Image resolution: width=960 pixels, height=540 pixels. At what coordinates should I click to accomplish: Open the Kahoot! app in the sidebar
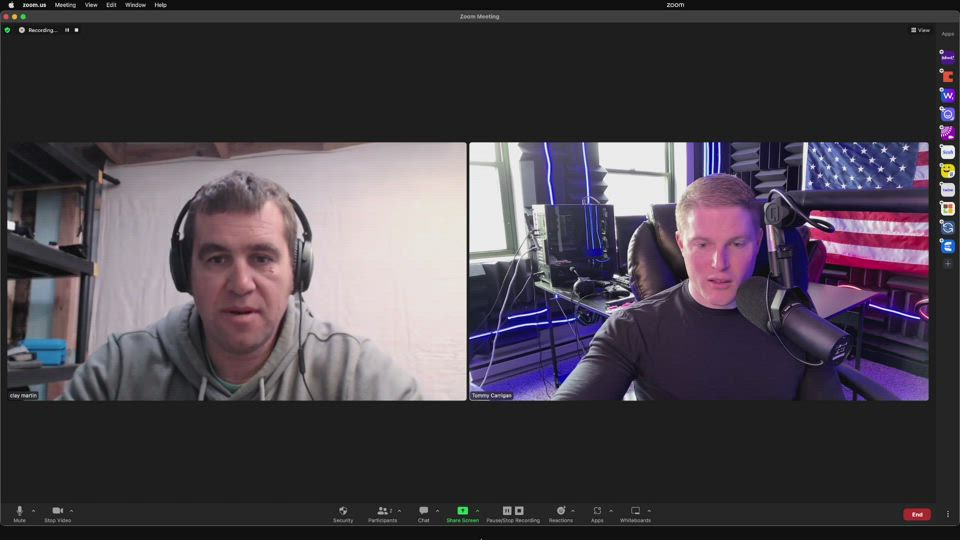948,58
